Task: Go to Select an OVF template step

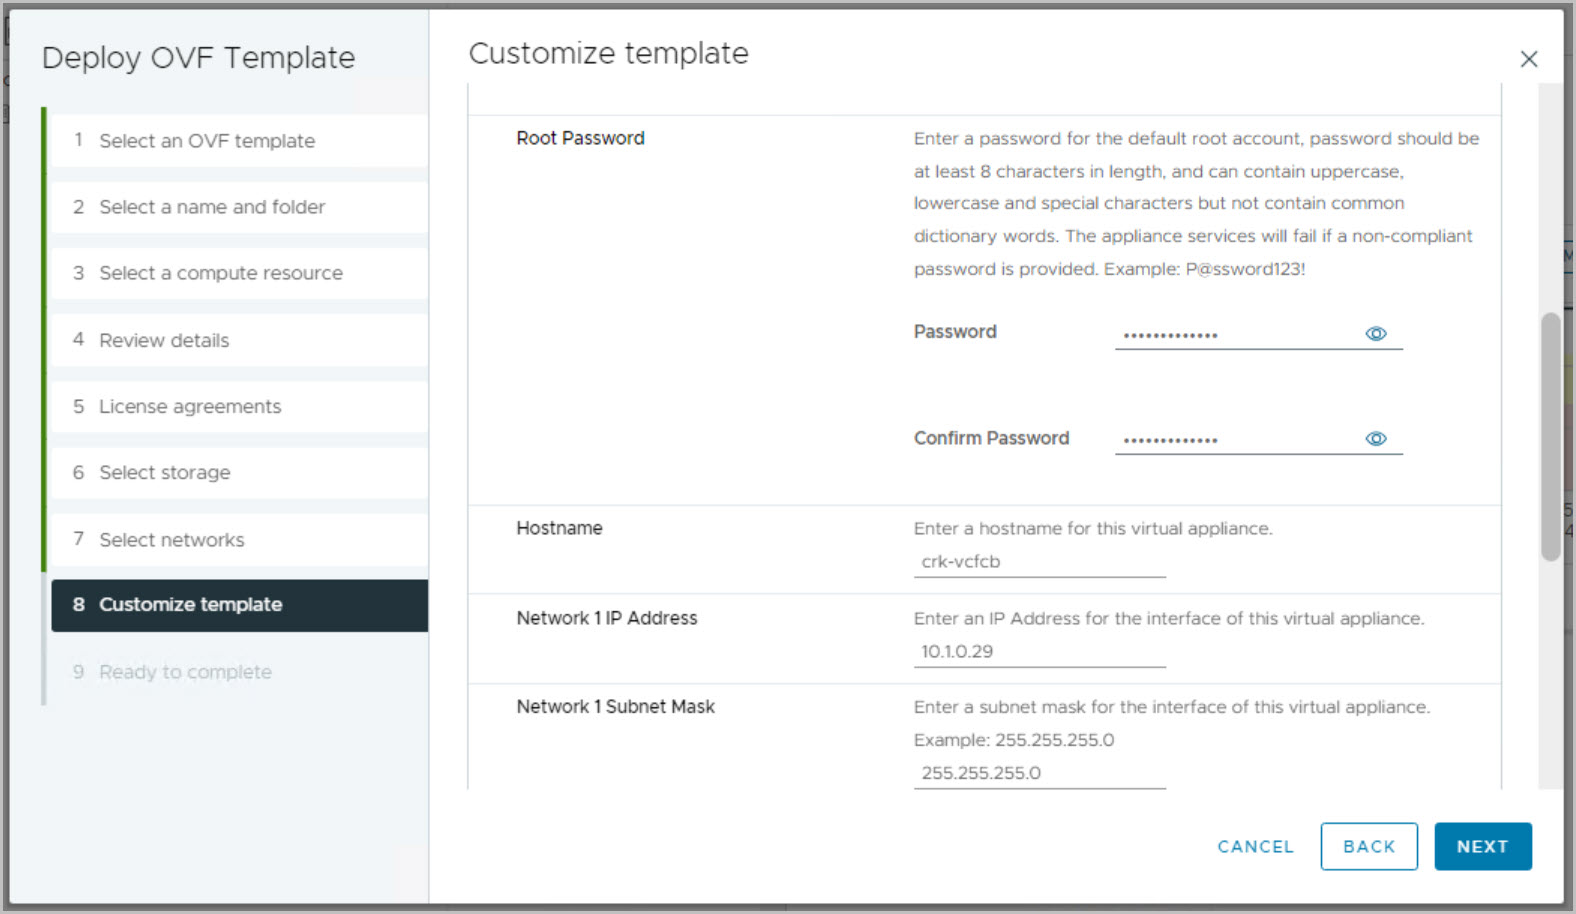Action: [x=207, y=141]
